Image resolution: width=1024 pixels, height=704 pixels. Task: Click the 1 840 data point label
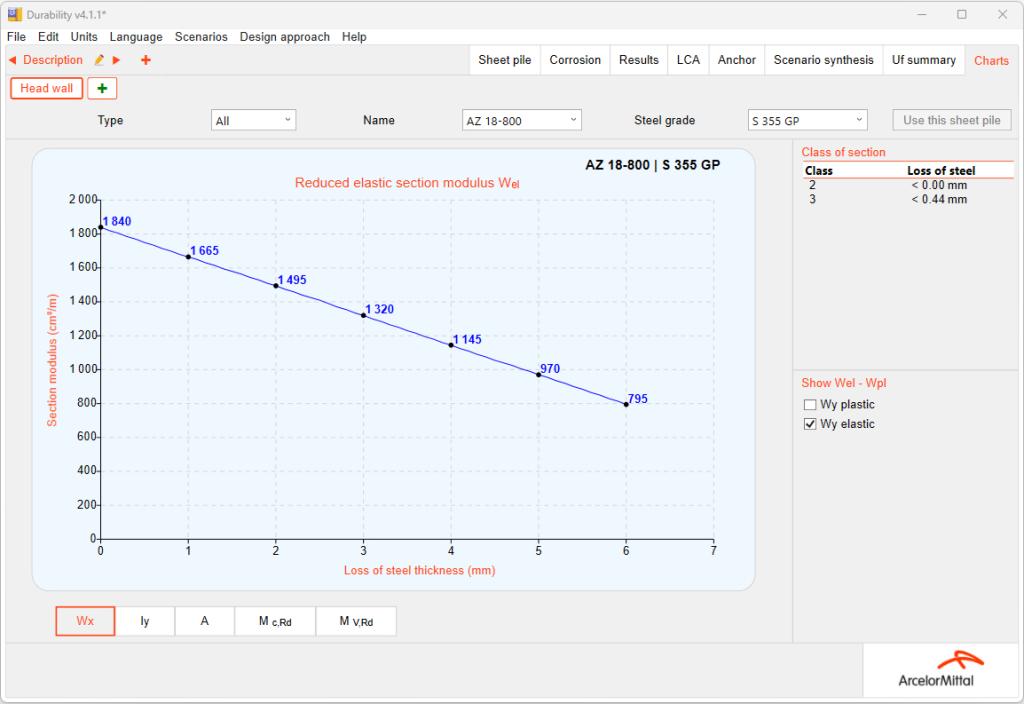click(117, 221)
